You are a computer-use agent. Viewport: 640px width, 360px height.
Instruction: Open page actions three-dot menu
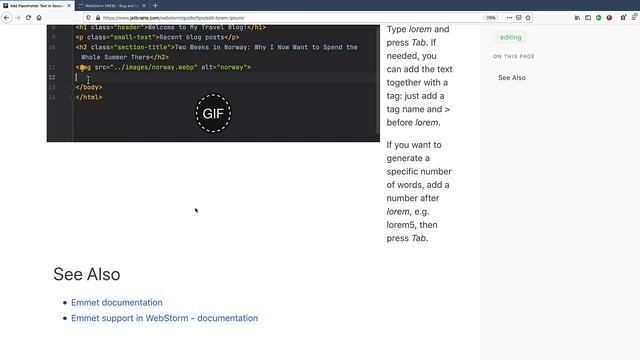[509, 18]
